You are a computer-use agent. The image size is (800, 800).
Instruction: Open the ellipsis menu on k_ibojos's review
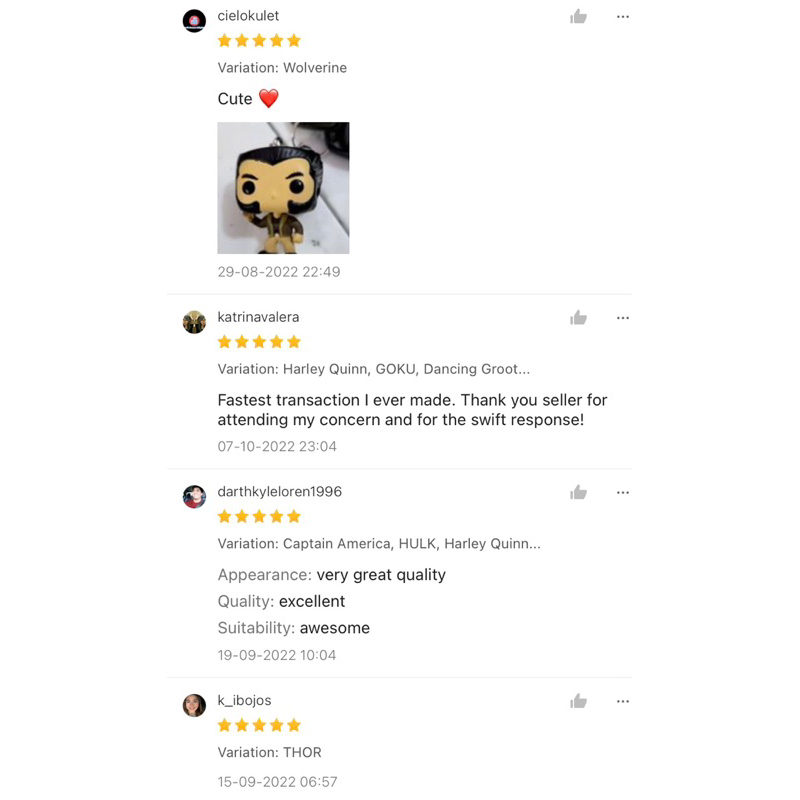pyautogui.click(x=623, y=702)
